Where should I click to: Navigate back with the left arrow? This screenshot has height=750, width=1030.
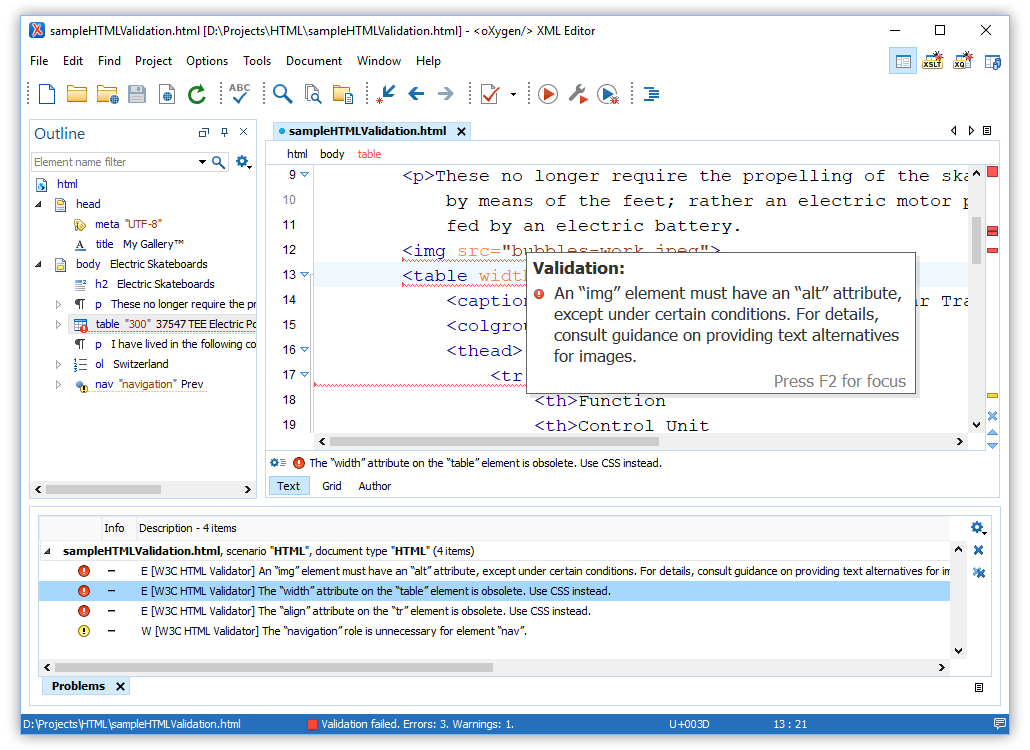pyautogui.click(x=416, y=94)
